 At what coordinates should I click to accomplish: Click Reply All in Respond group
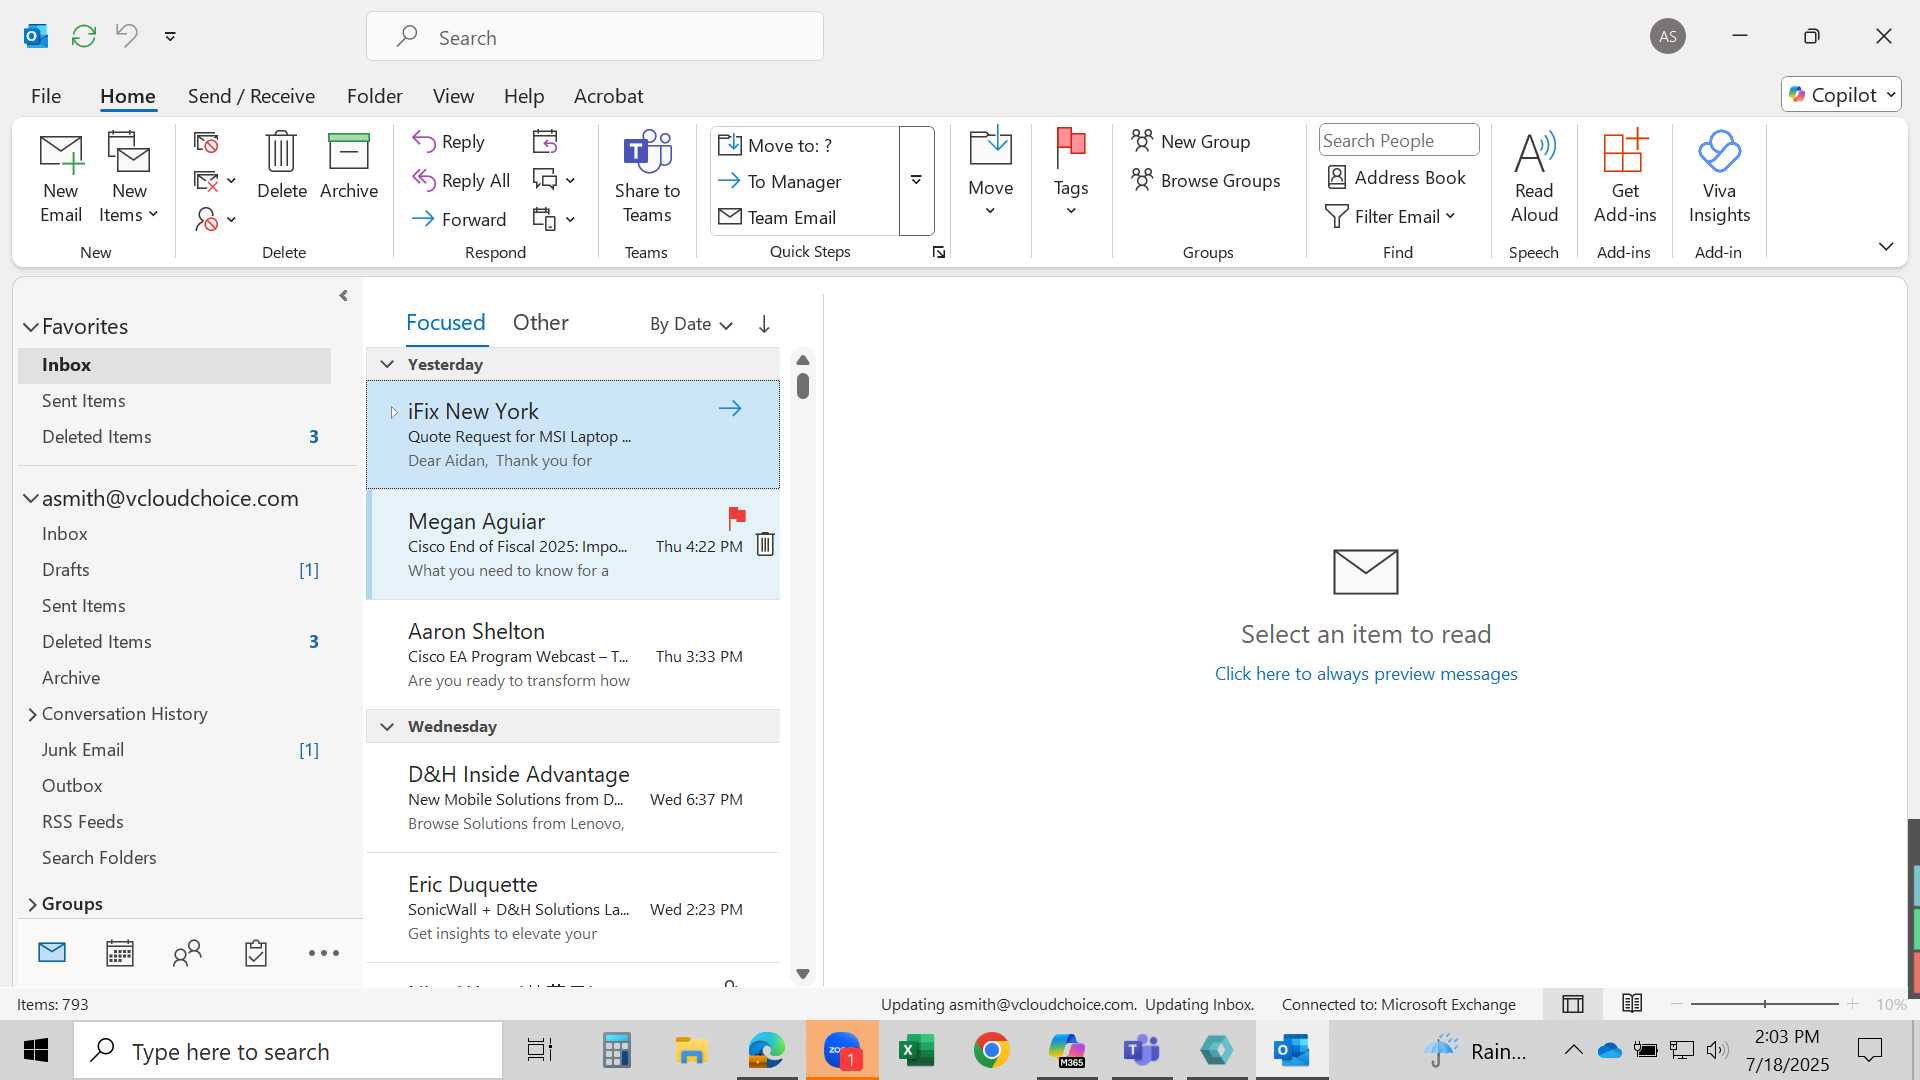pyautogui.click(x=461, y=180)
